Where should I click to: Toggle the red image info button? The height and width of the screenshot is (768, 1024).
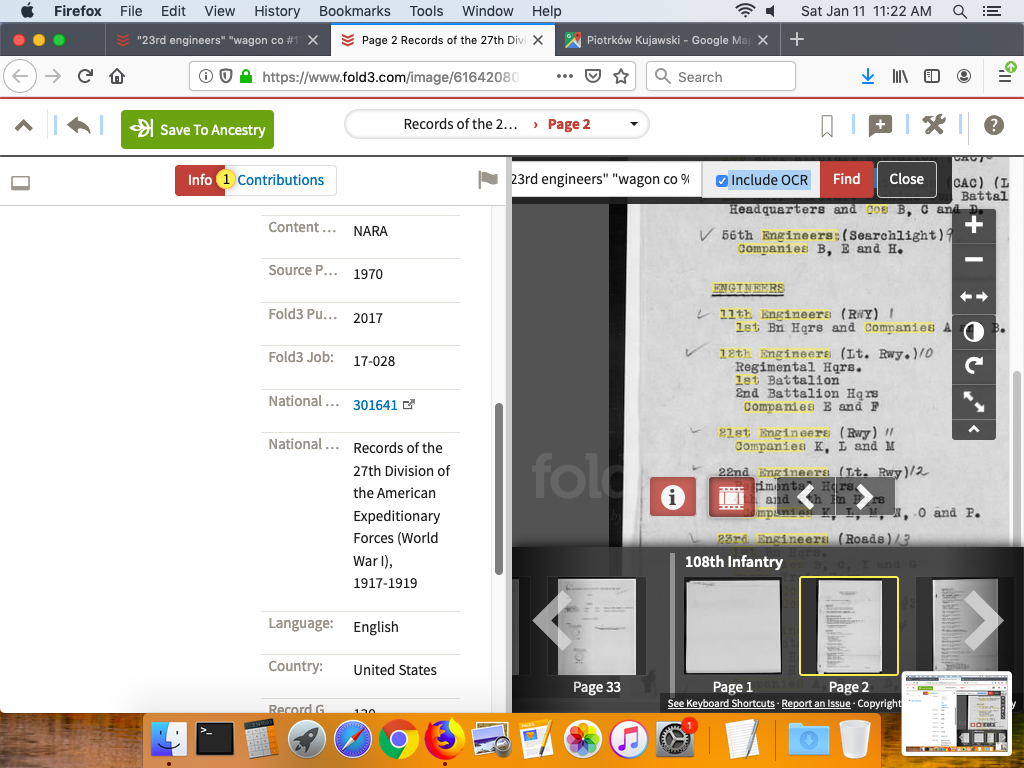point(672,497)
